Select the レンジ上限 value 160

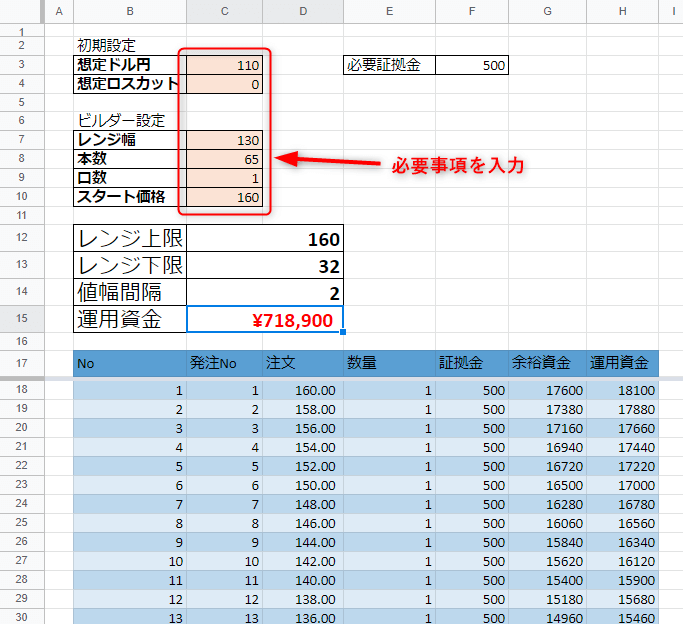[x=265, y=238]
